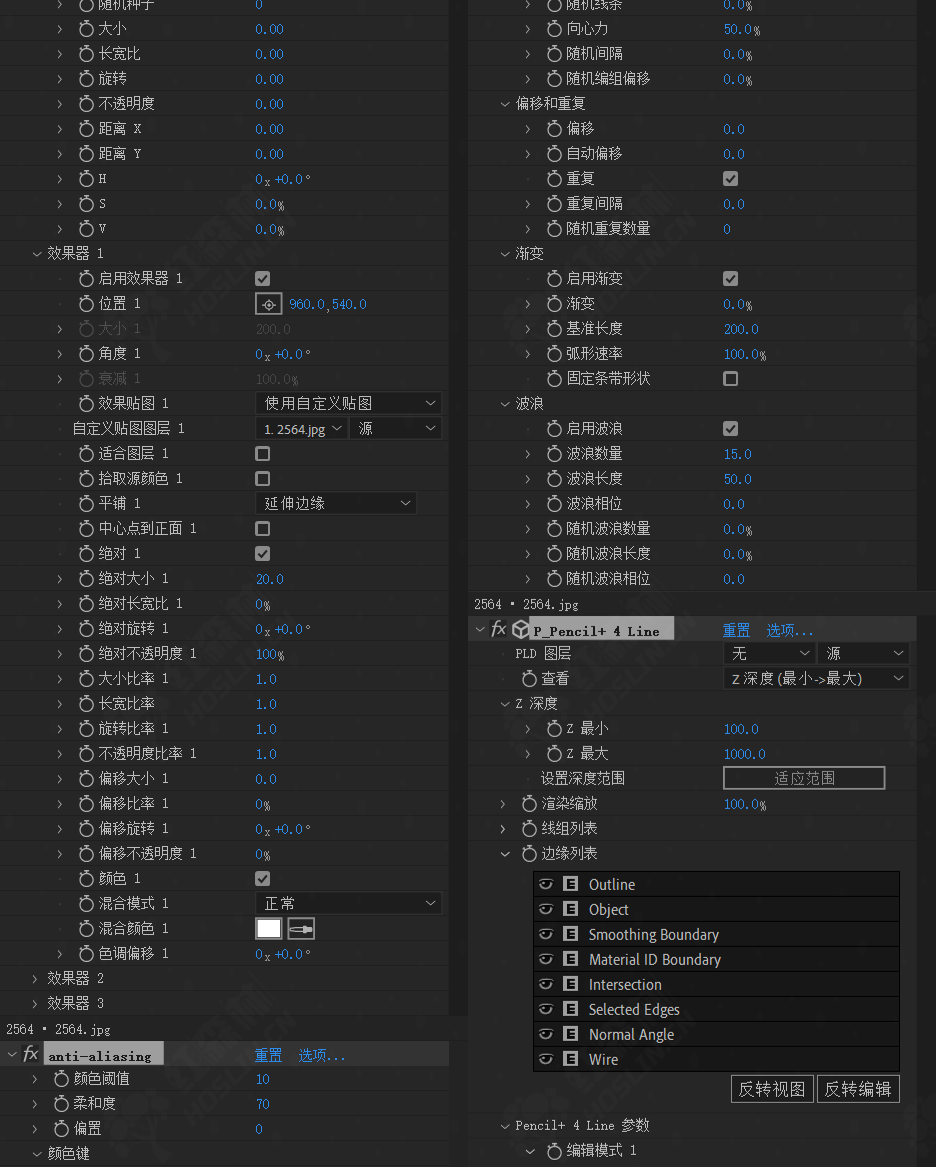
Task: Uncheck 启用效果器 1 checkbox
Action: coord(263,279)
